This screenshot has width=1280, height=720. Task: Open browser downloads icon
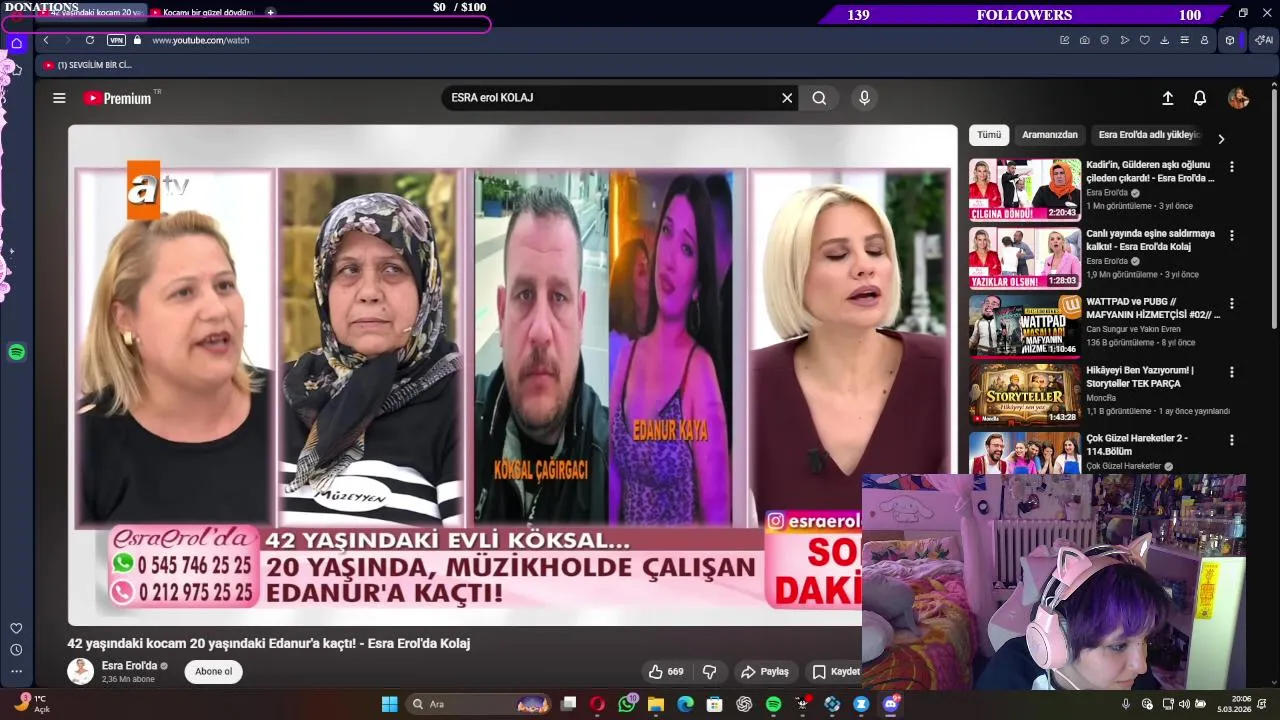click(x=1164, y=40)
